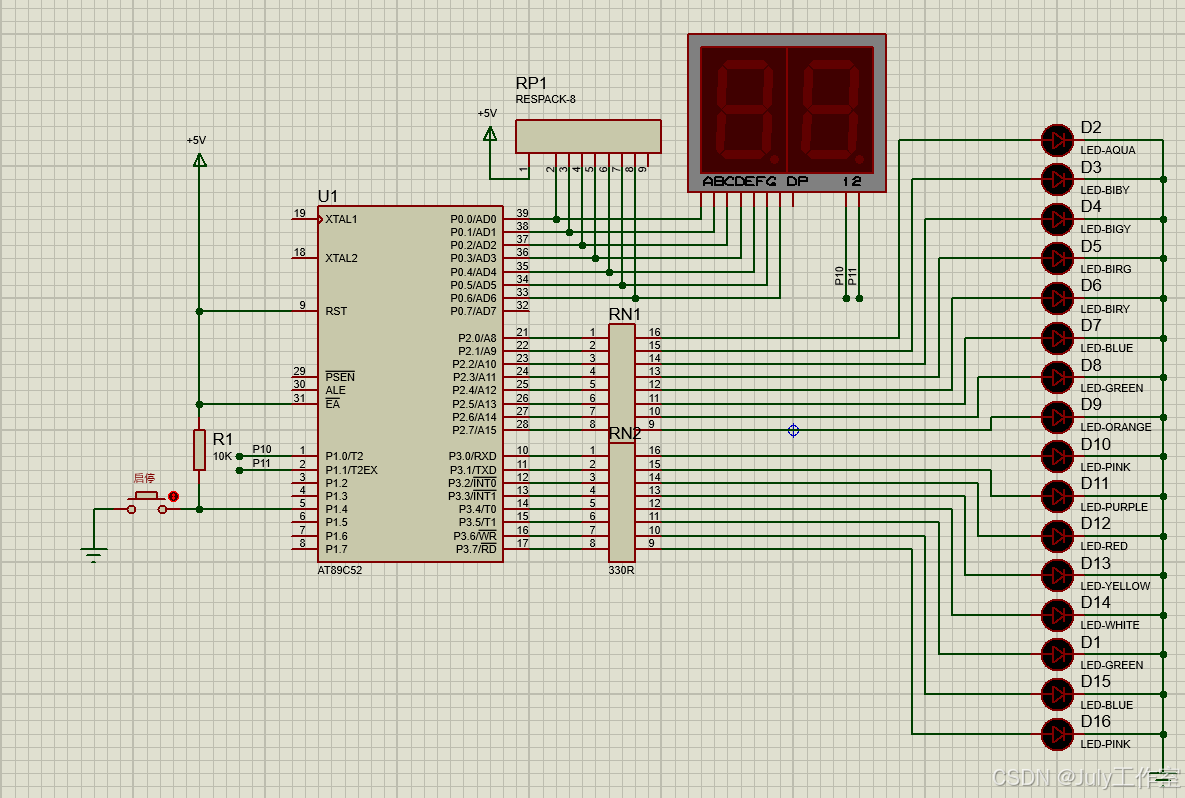This screenshot has width=1185, height=798.
Task: Select the +5V power terminal above R1
Action: click(200, 159)
